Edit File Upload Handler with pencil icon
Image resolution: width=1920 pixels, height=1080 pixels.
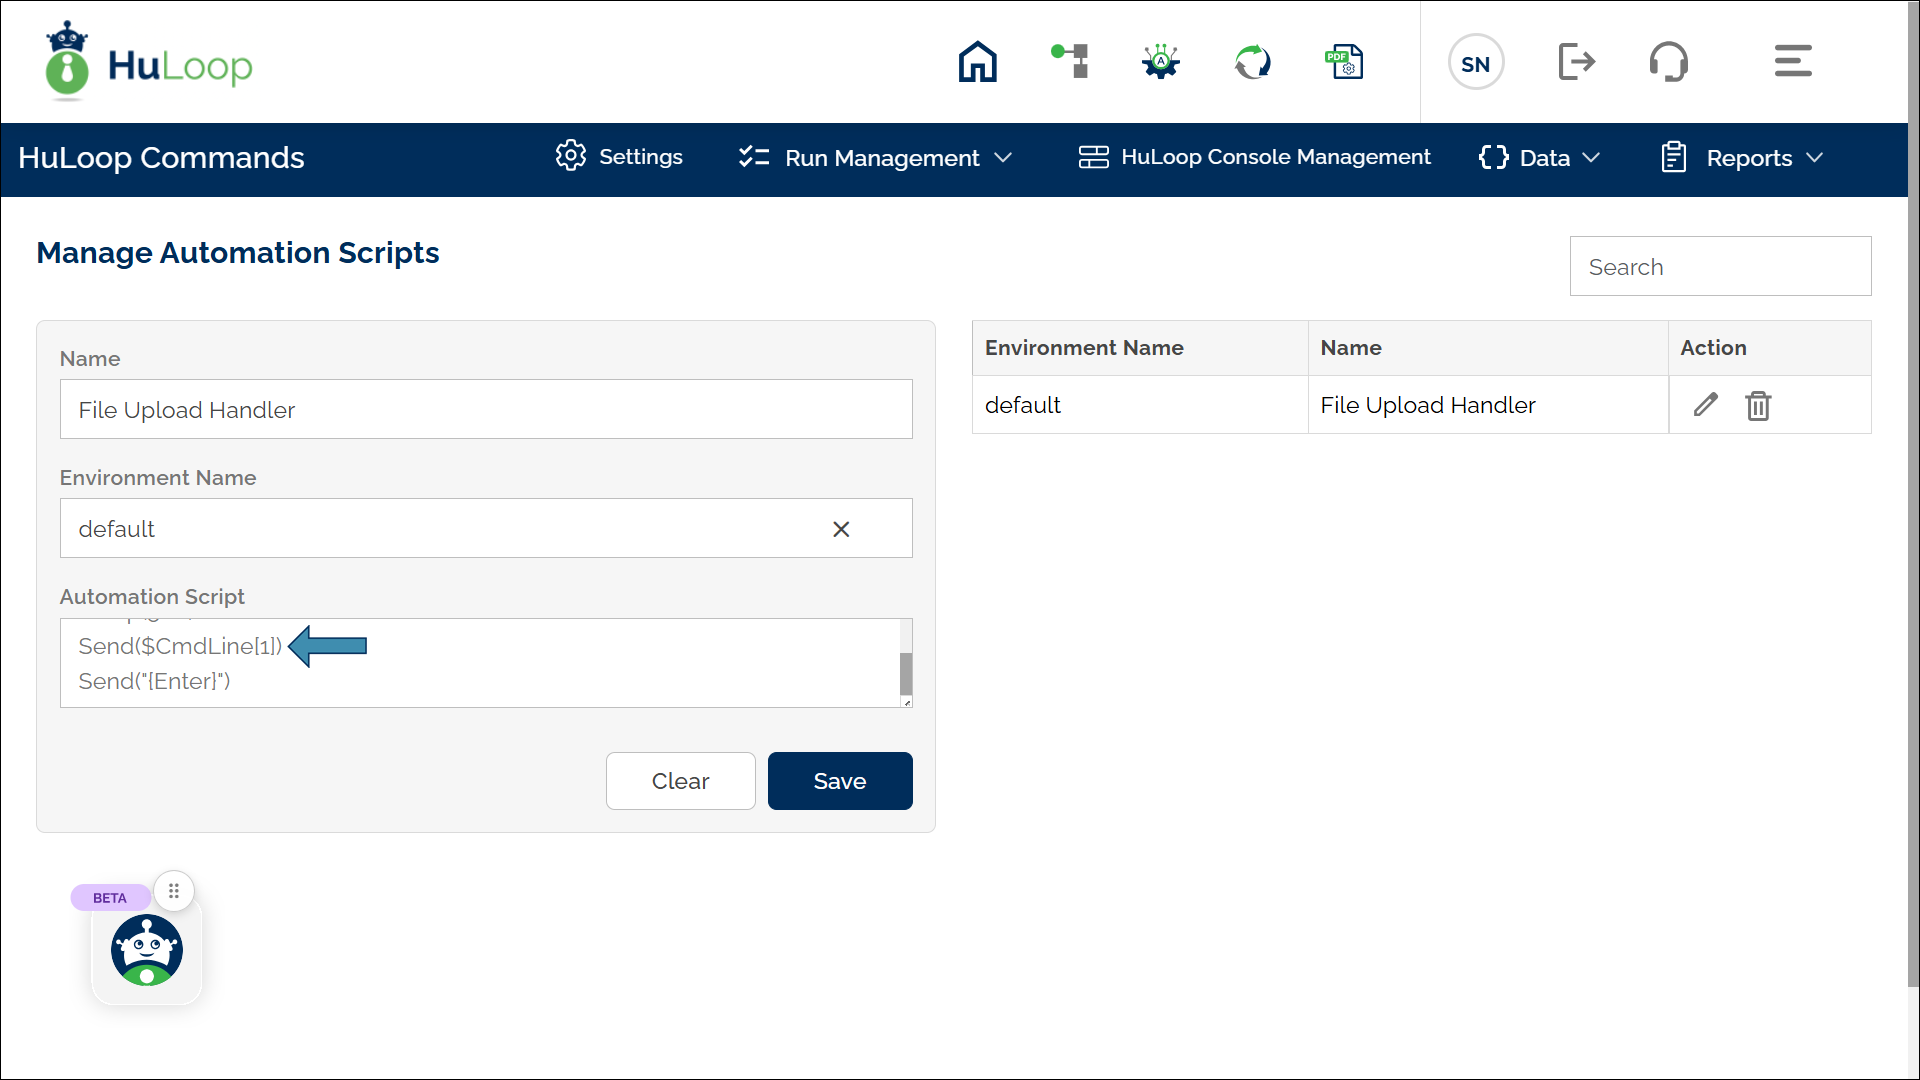[1705, 405]
